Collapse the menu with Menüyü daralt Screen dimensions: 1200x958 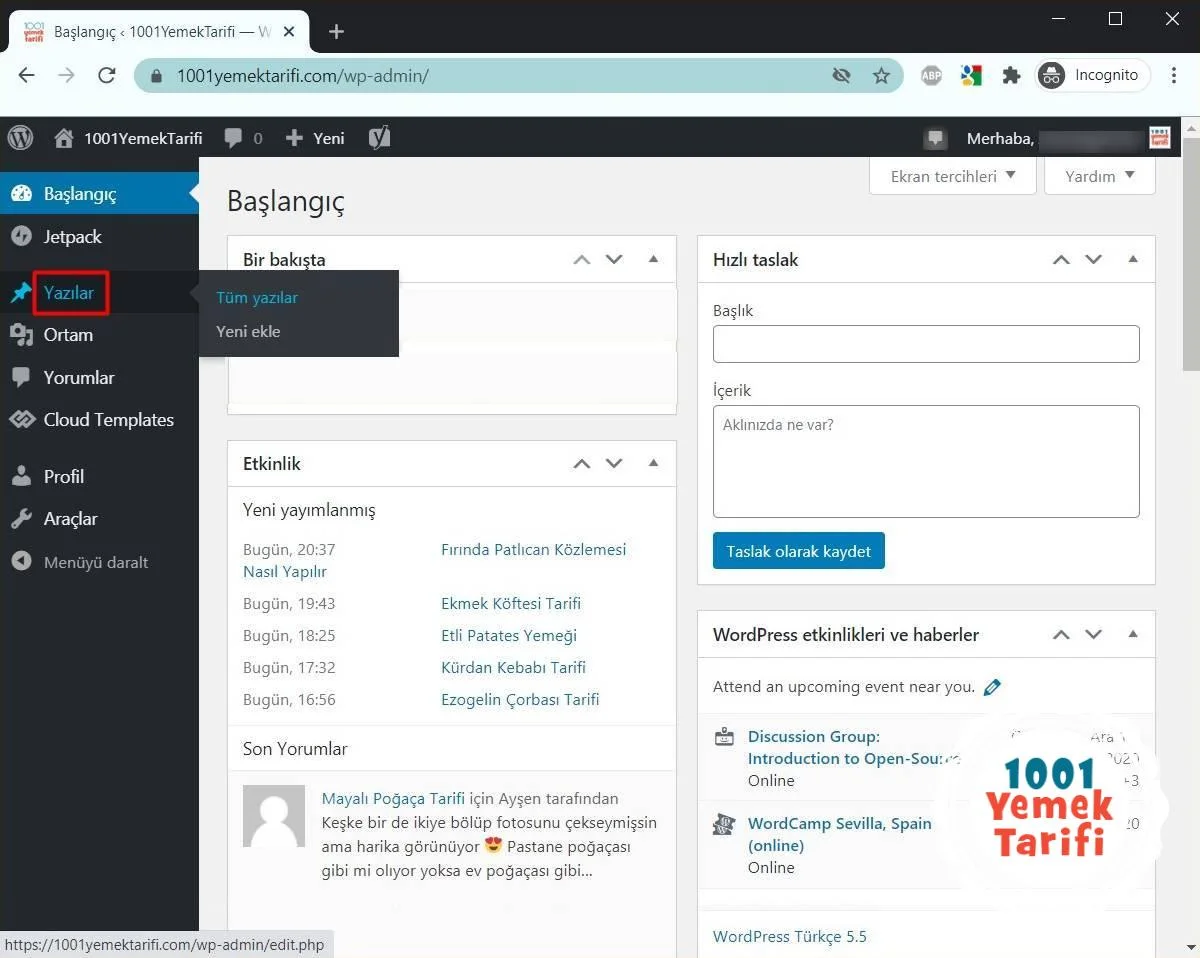click(79, 562)
